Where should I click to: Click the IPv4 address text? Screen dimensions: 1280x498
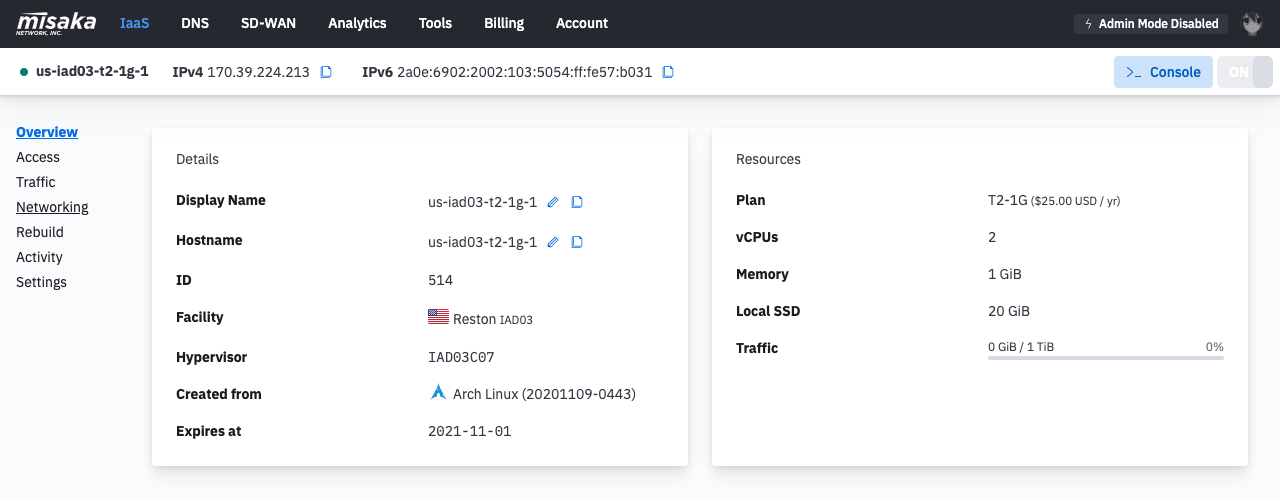coord(258,72)
